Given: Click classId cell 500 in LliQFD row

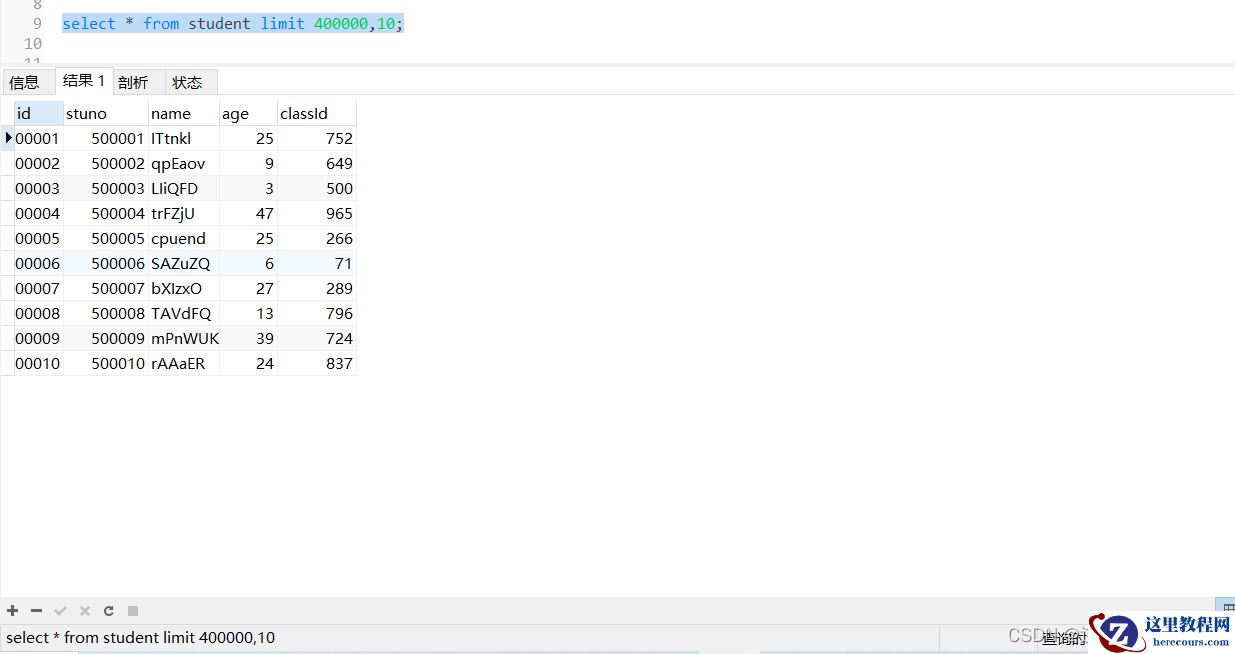Looking at the screenshot, I should click(317, 188).
